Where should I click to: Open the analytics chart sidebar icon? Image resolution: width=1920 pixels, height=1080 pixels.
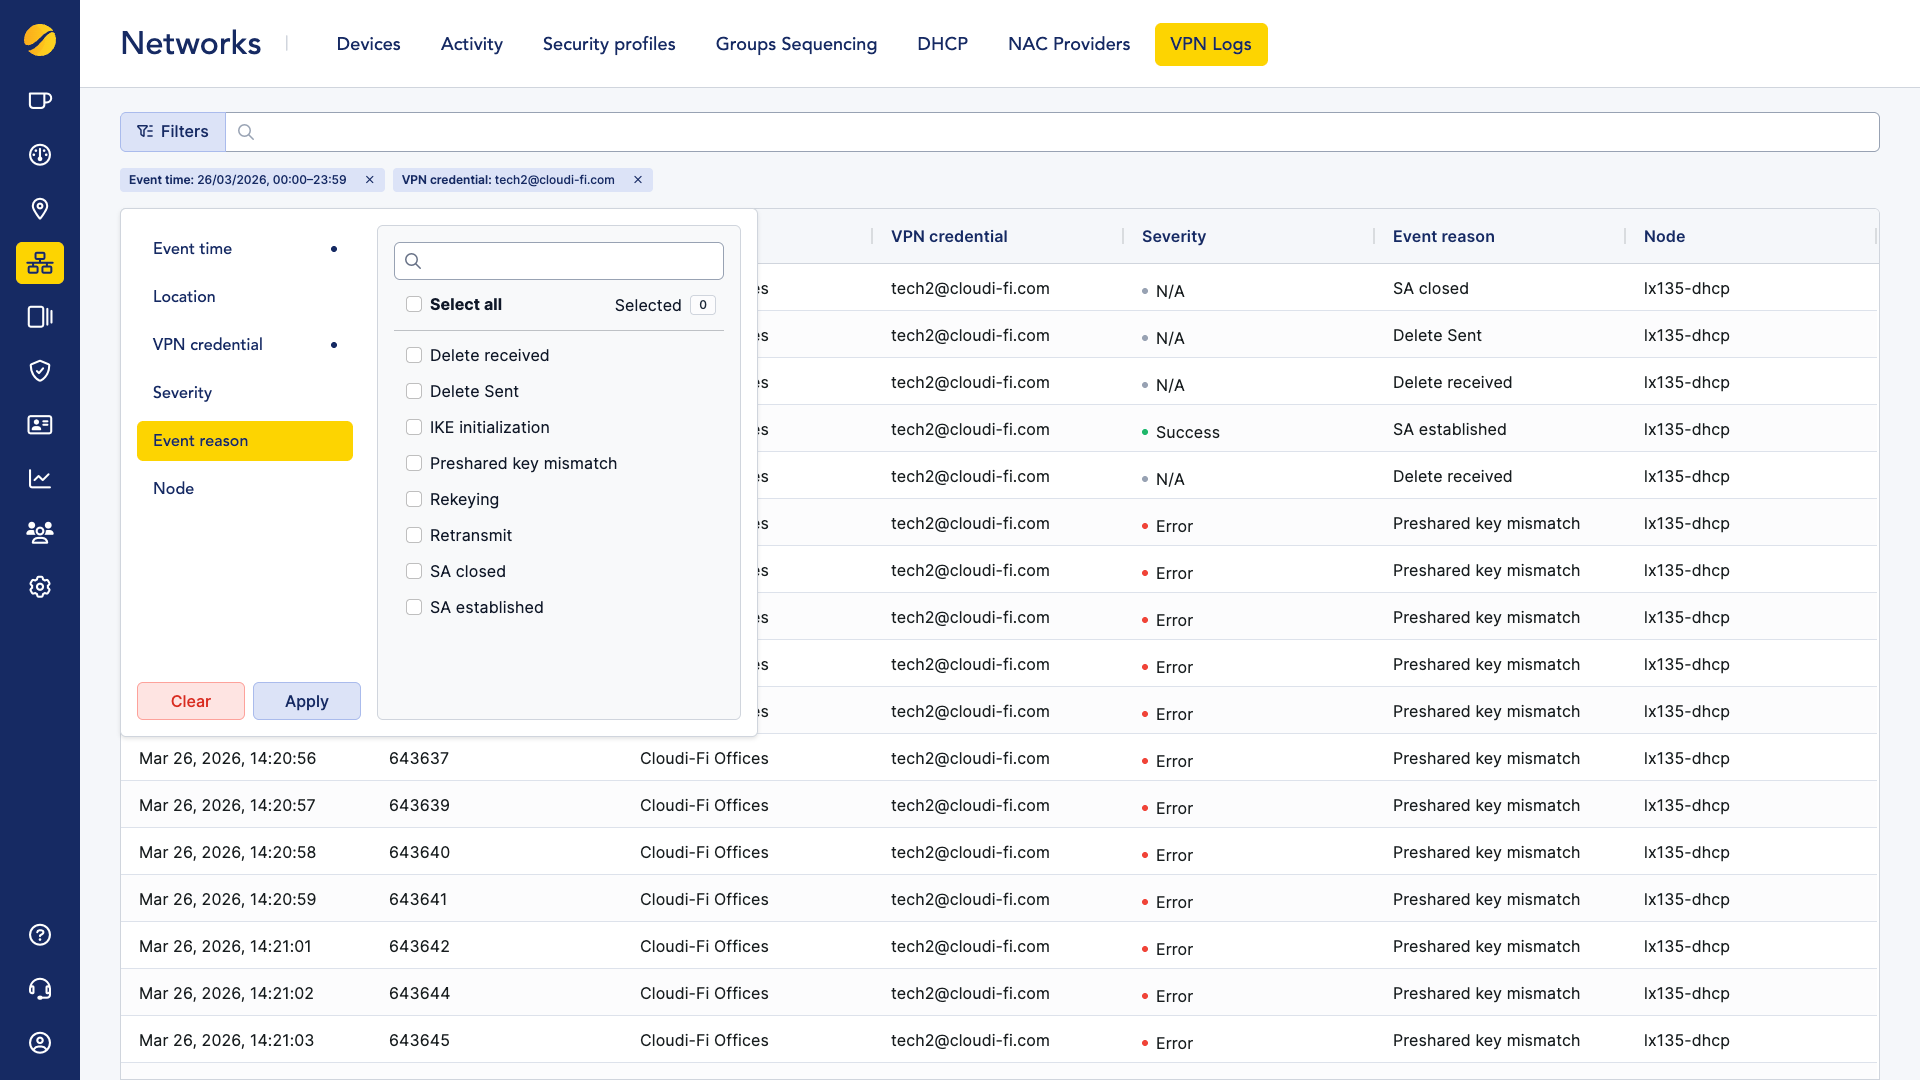click(40, 479)
